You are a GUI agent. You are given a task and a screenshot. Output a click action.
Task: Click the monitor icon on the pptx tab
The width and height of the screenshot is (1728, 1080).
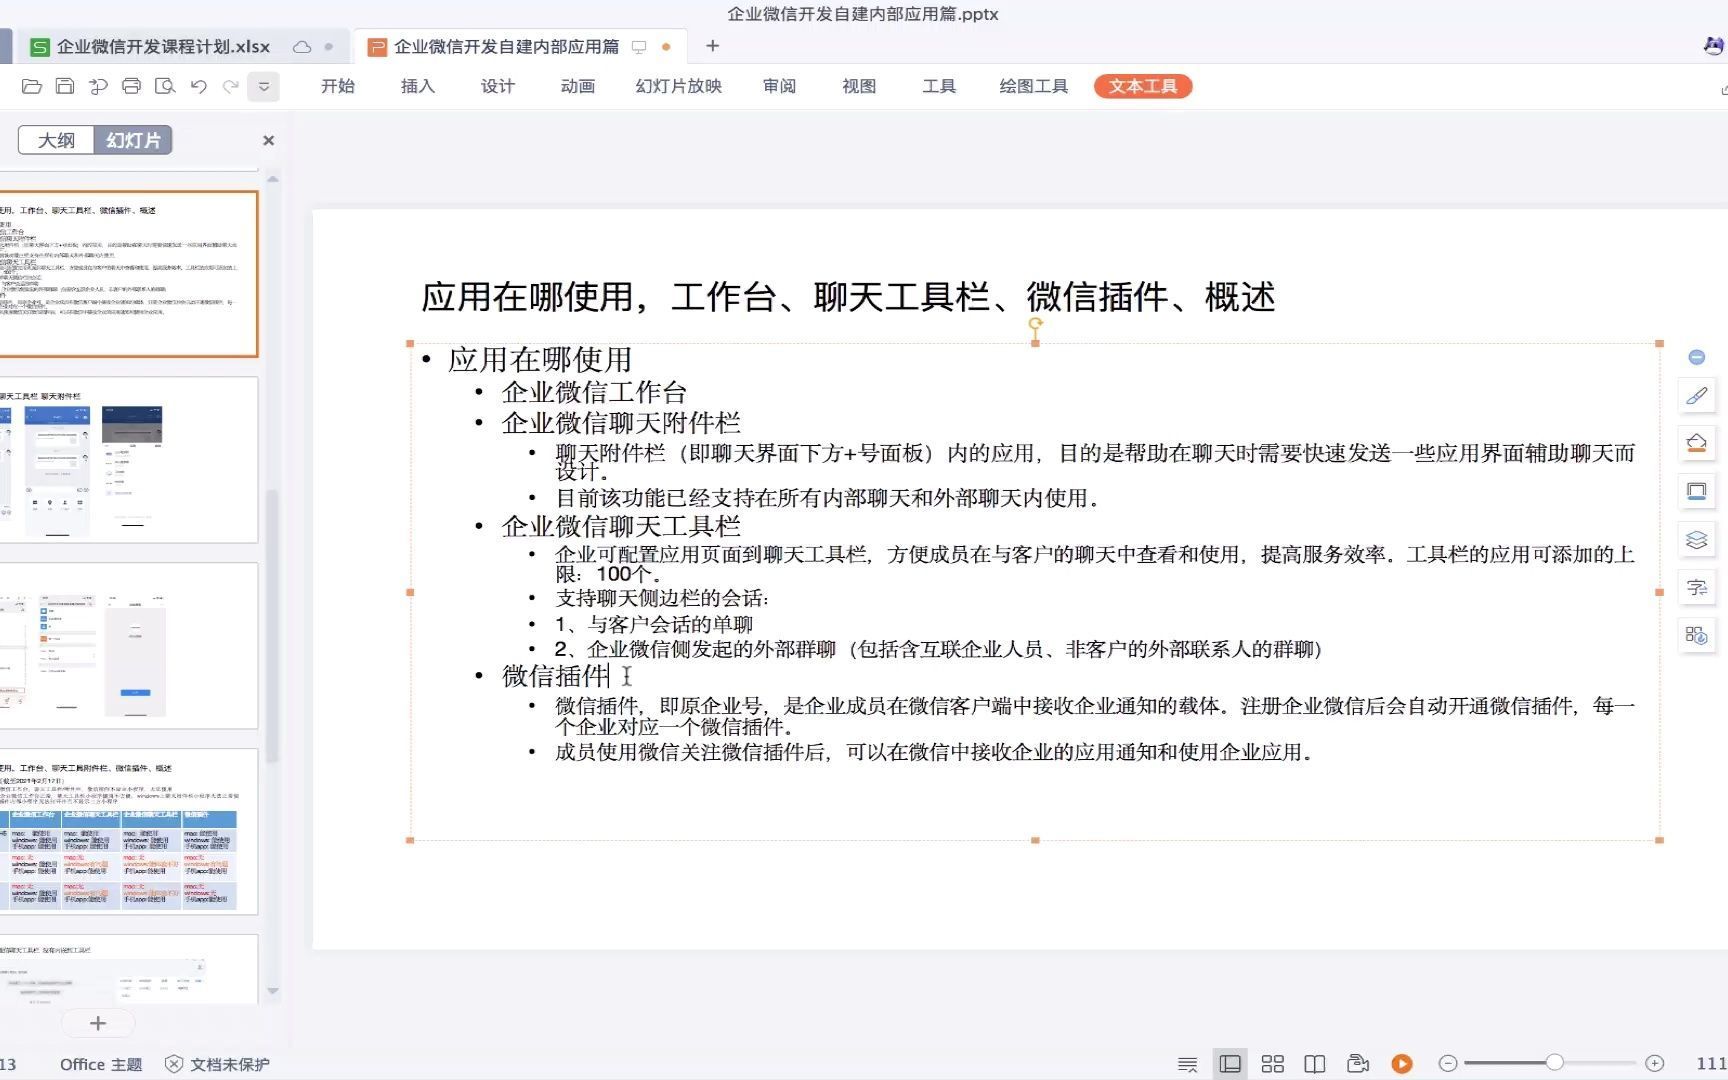coord(639,46)
